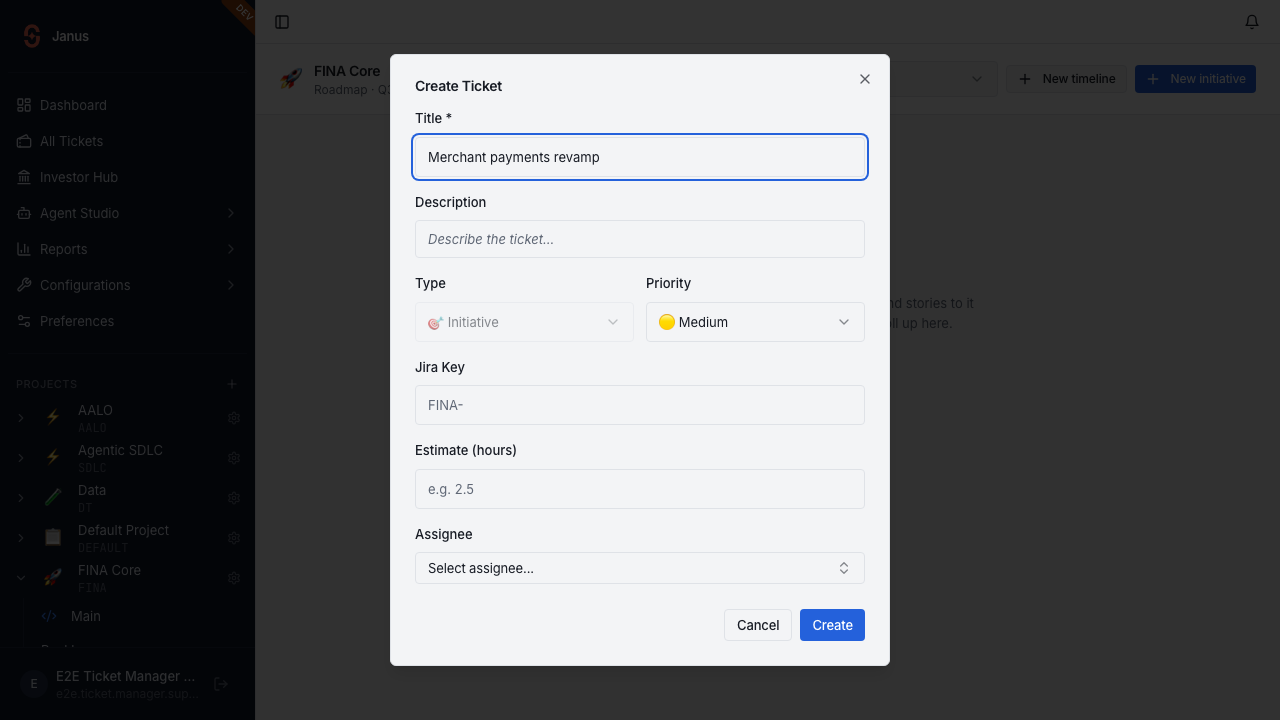
Task: Toggle the sidebar panel icon
Action: tap(282, 22)
